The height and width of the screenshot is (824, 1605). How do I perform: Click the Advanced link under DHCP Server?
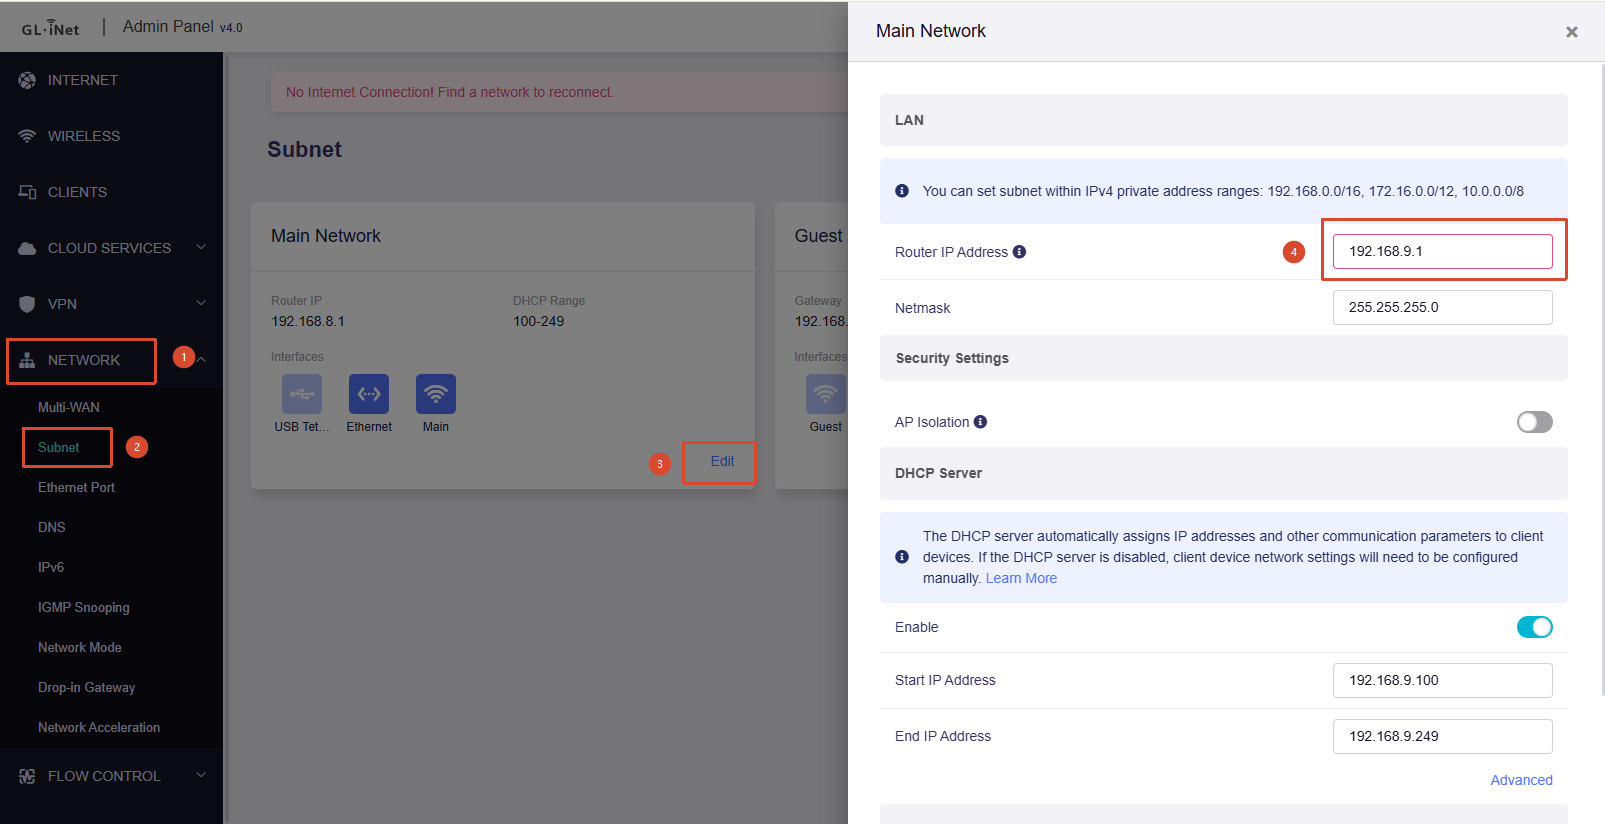[1521, 780]
